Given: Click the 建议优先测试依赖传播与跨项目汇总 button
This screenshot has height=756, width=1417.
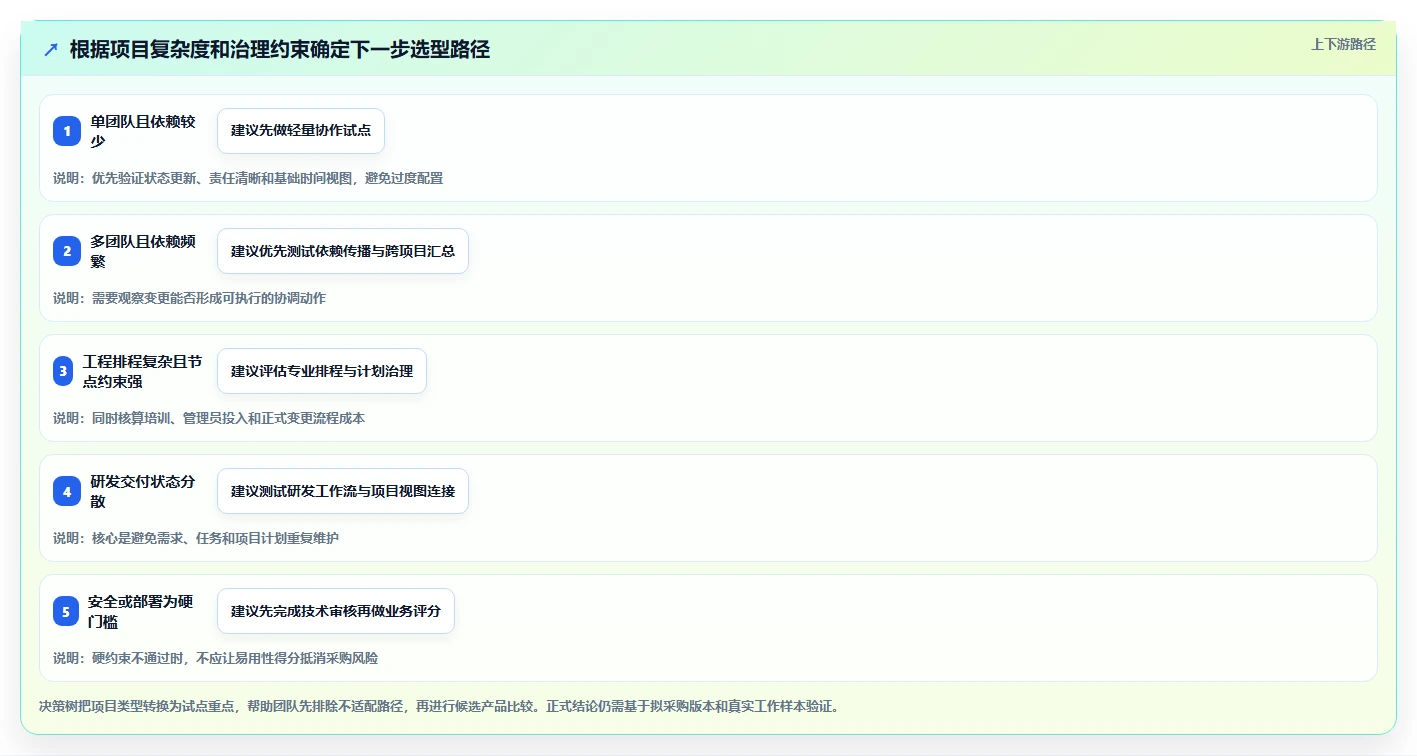Looking at the screenshot, I should pyautogui.click(x=343, y=251).
